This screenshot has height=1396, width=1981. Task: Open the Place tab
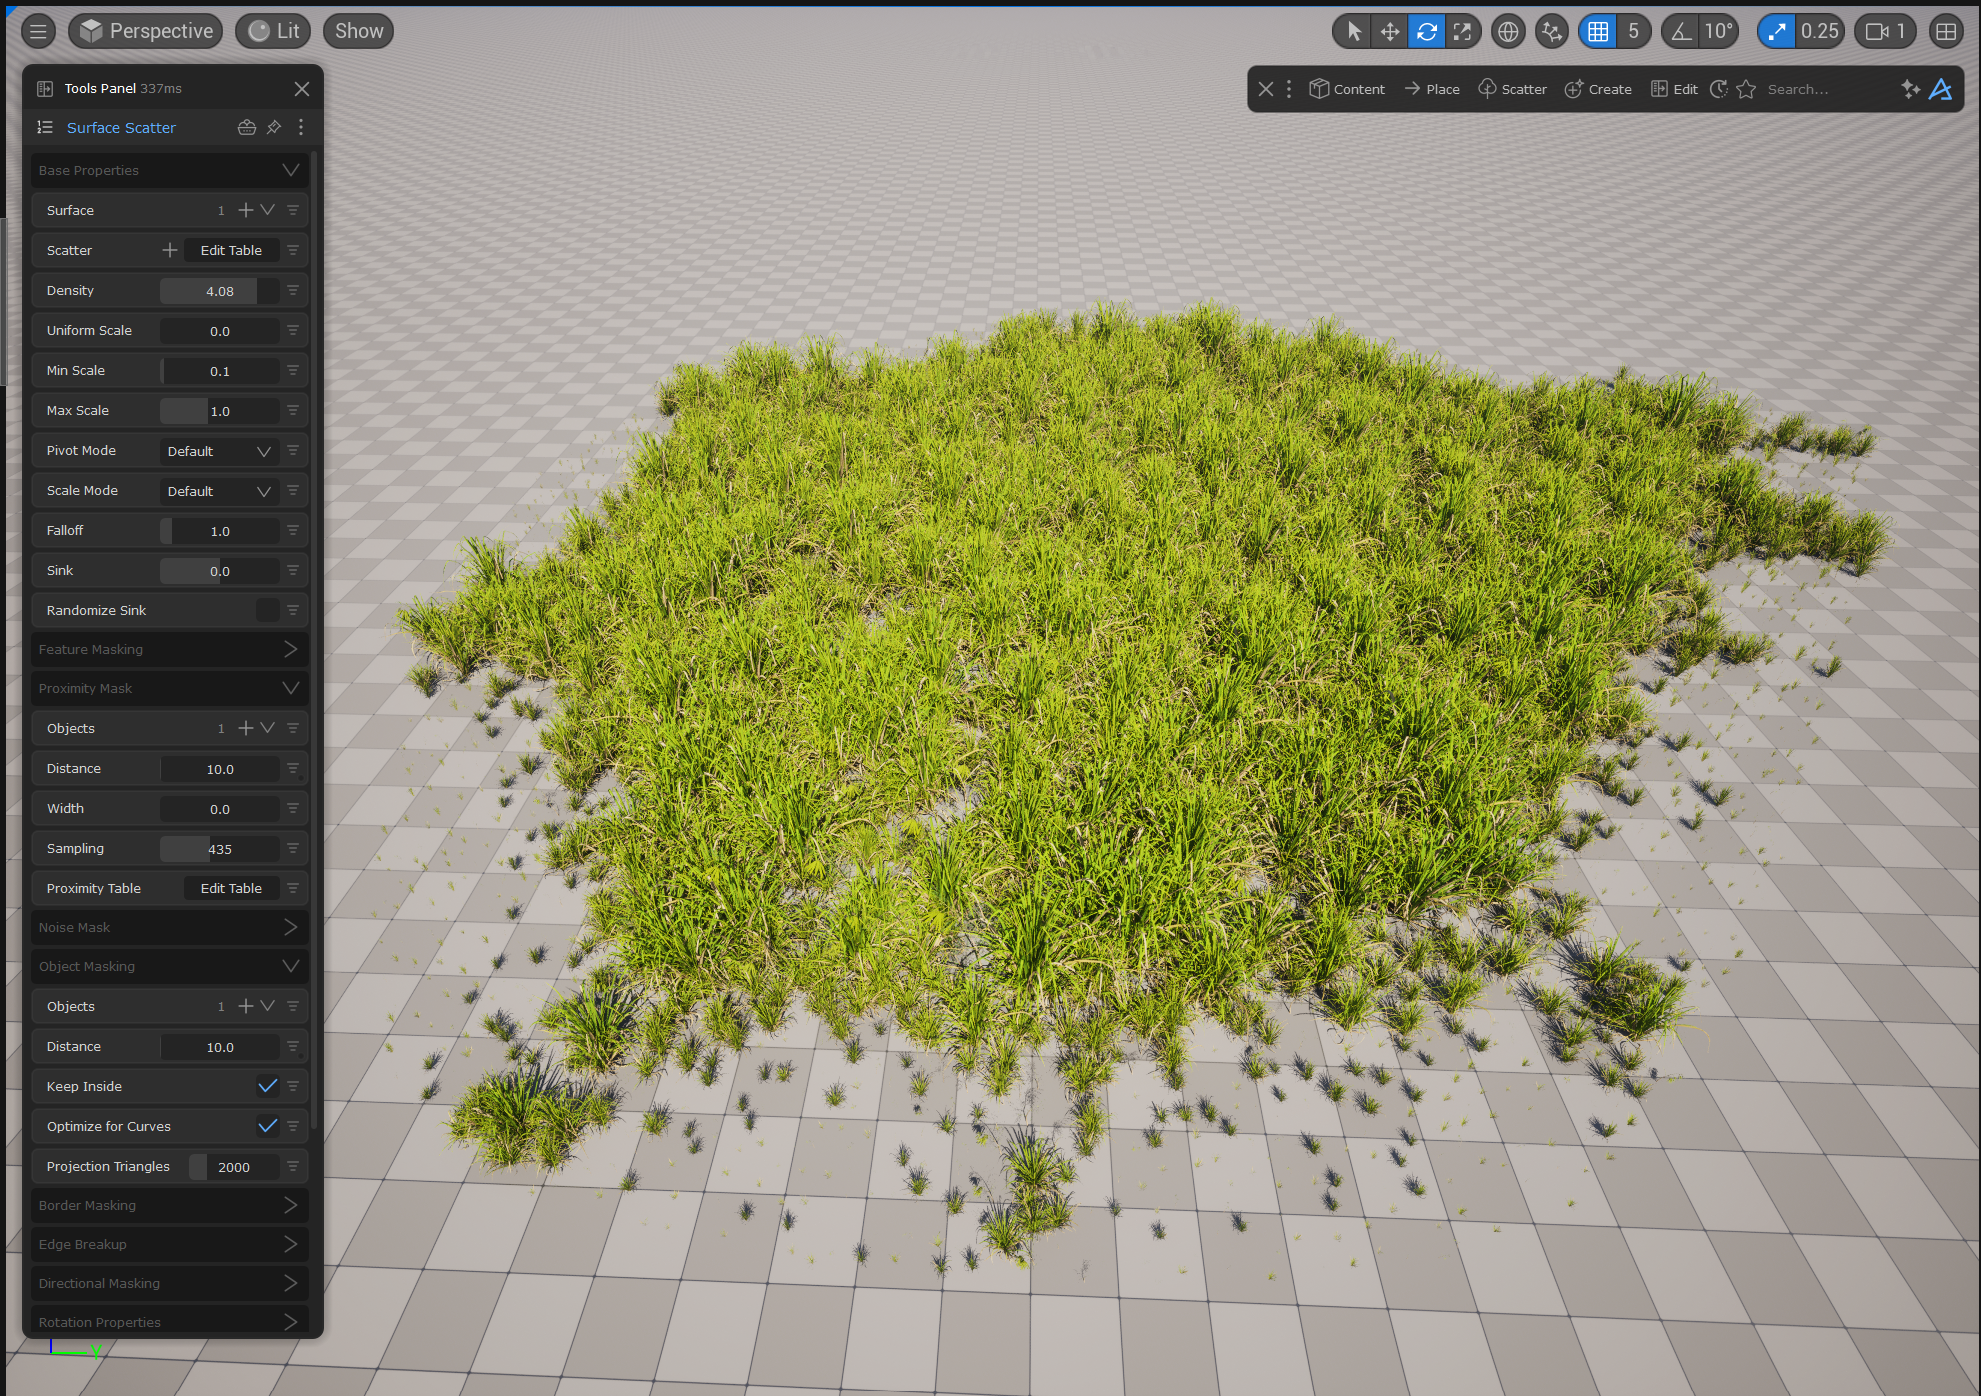[1432, 89]
